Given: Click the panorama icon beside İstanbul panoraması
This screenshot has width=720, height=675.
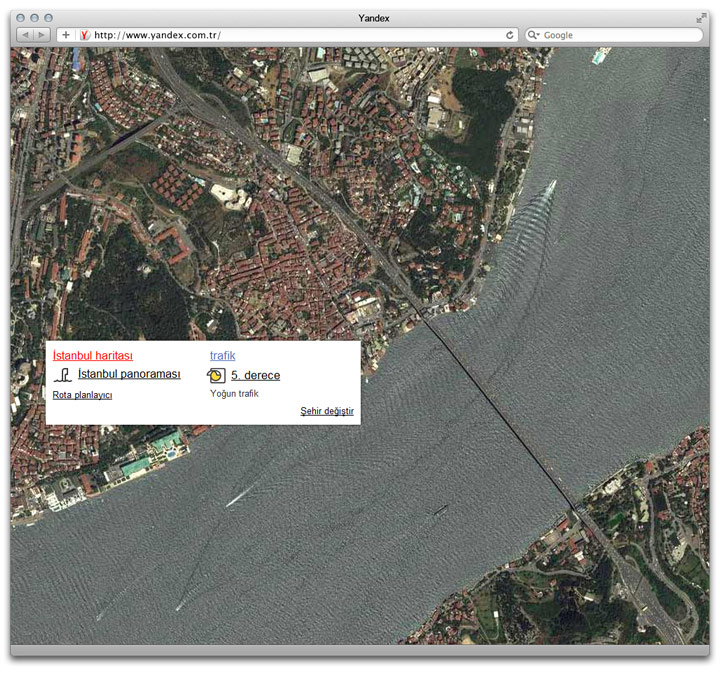Looking at the screenshot, I should [x=63, y=376].
